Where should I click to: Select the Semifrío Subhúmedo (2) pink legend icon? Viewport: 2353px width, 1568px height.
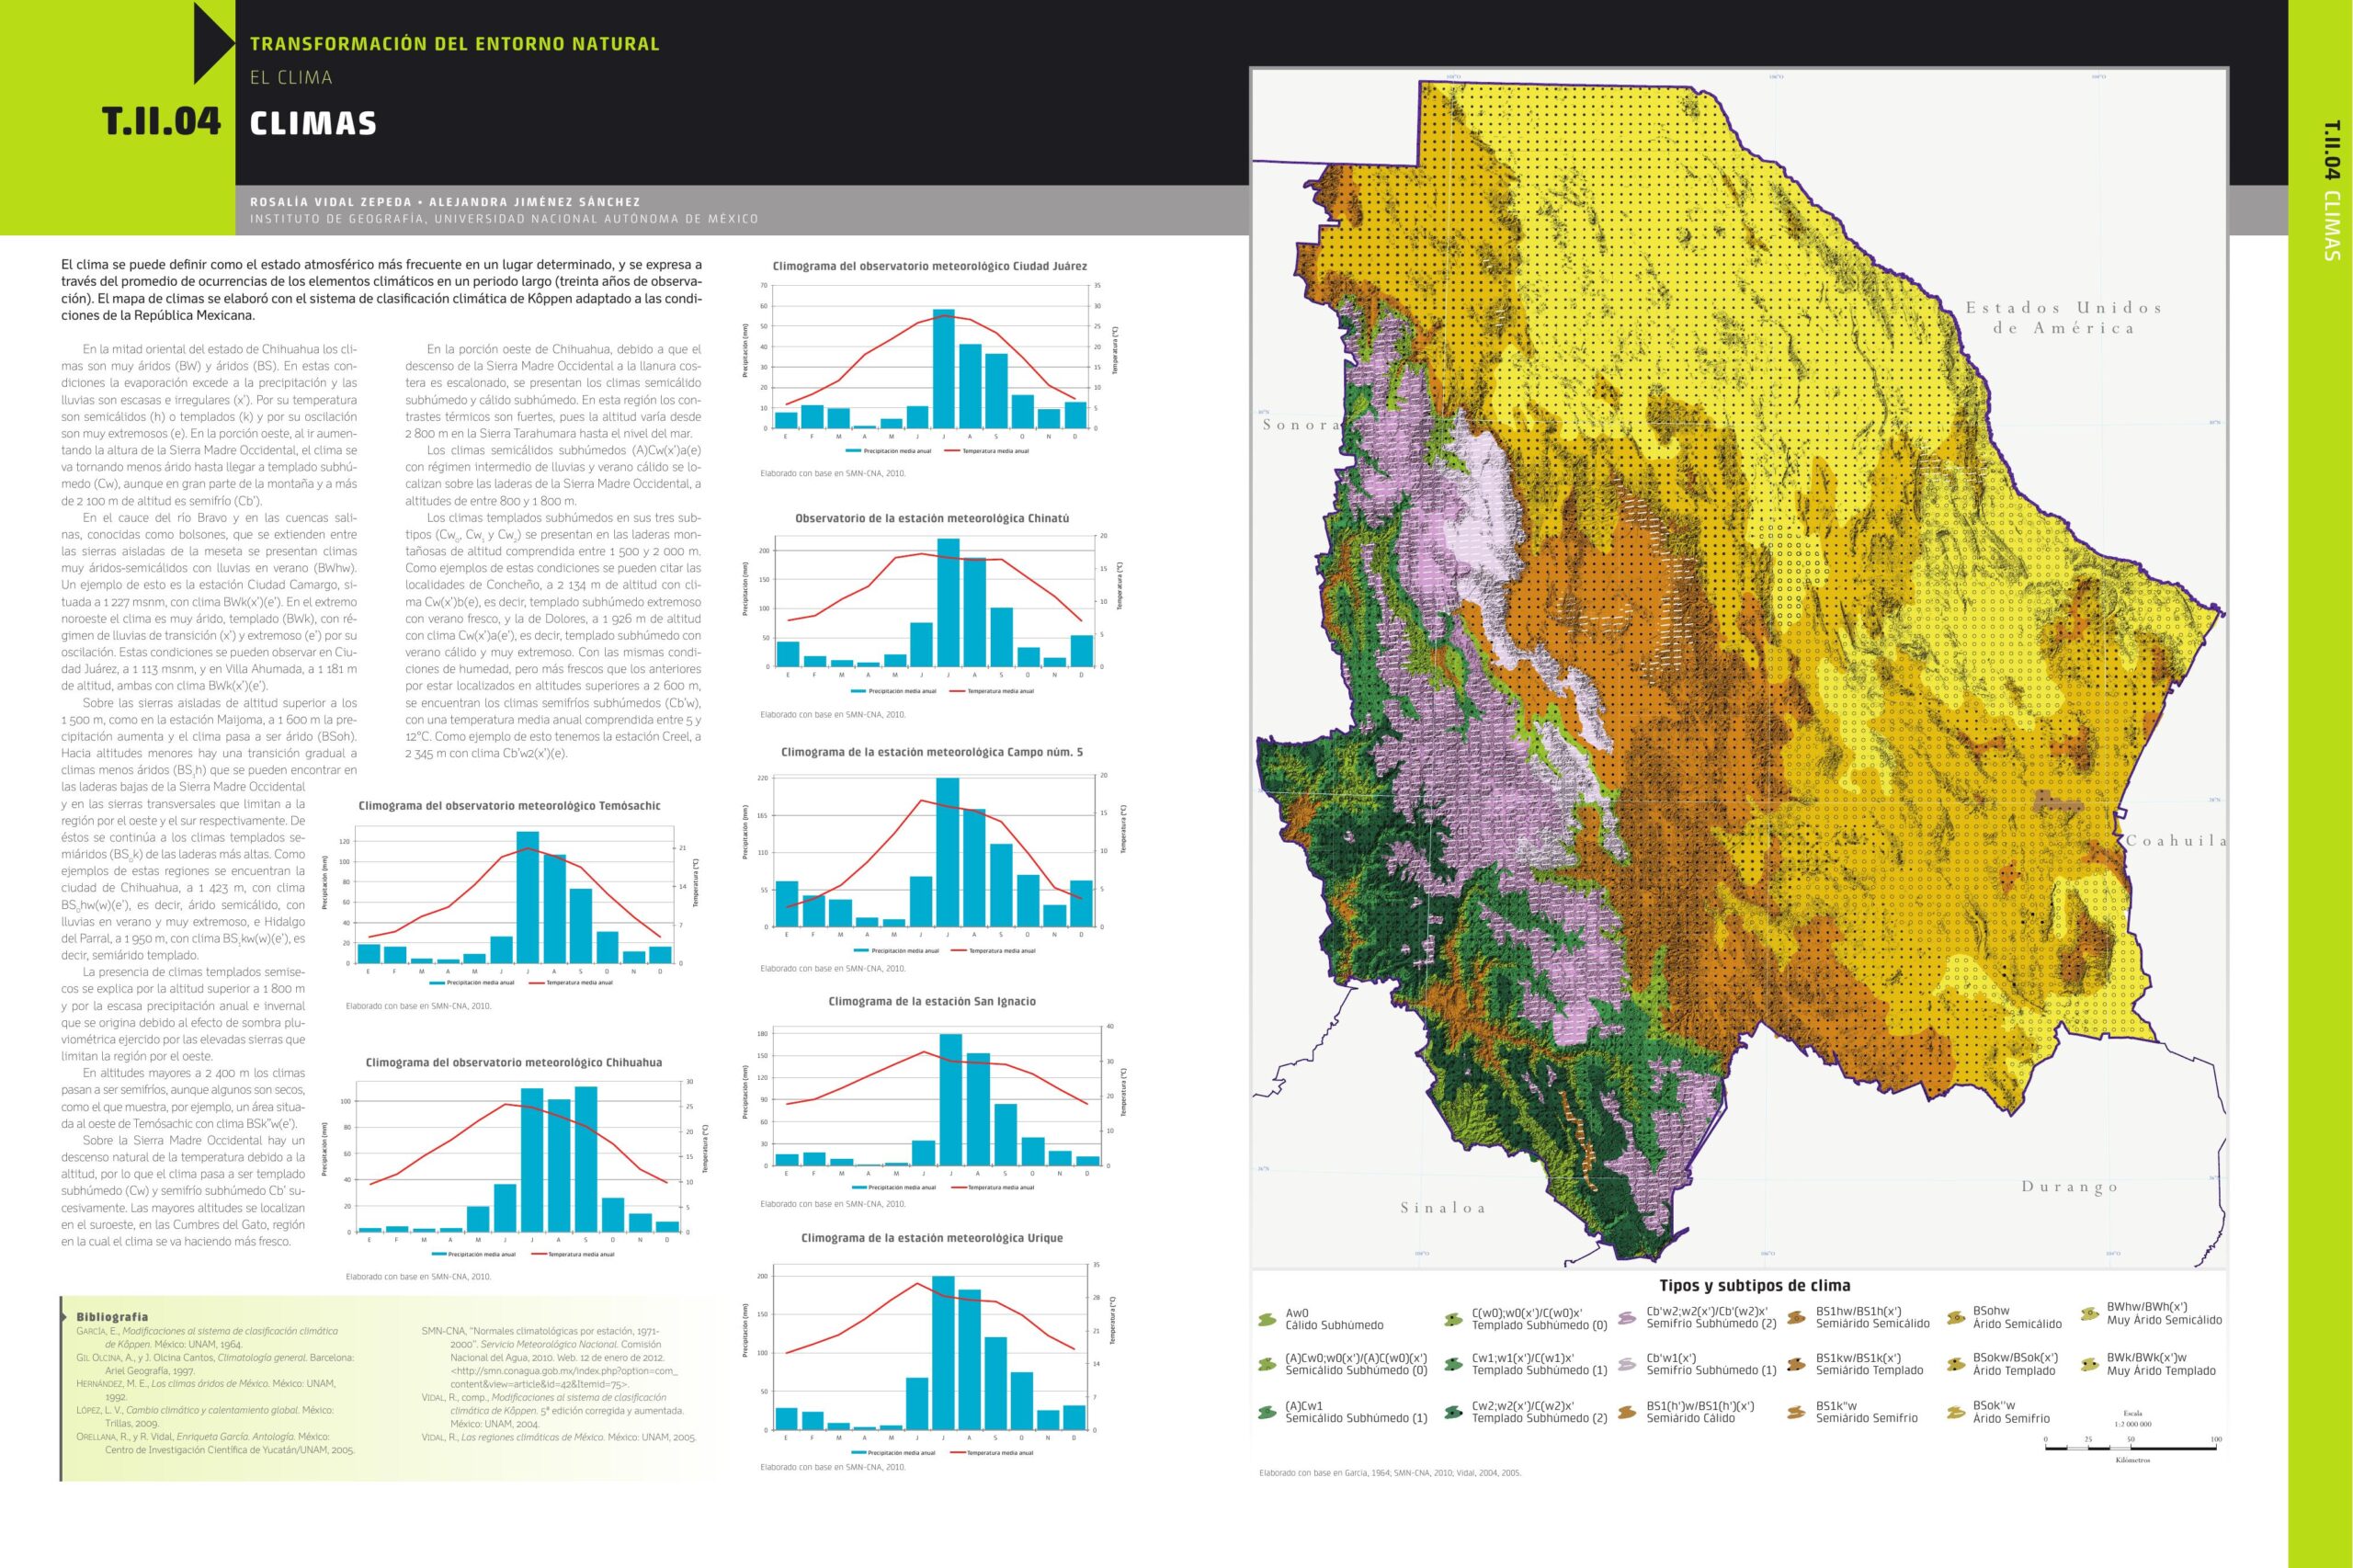click(1628, 1319)
